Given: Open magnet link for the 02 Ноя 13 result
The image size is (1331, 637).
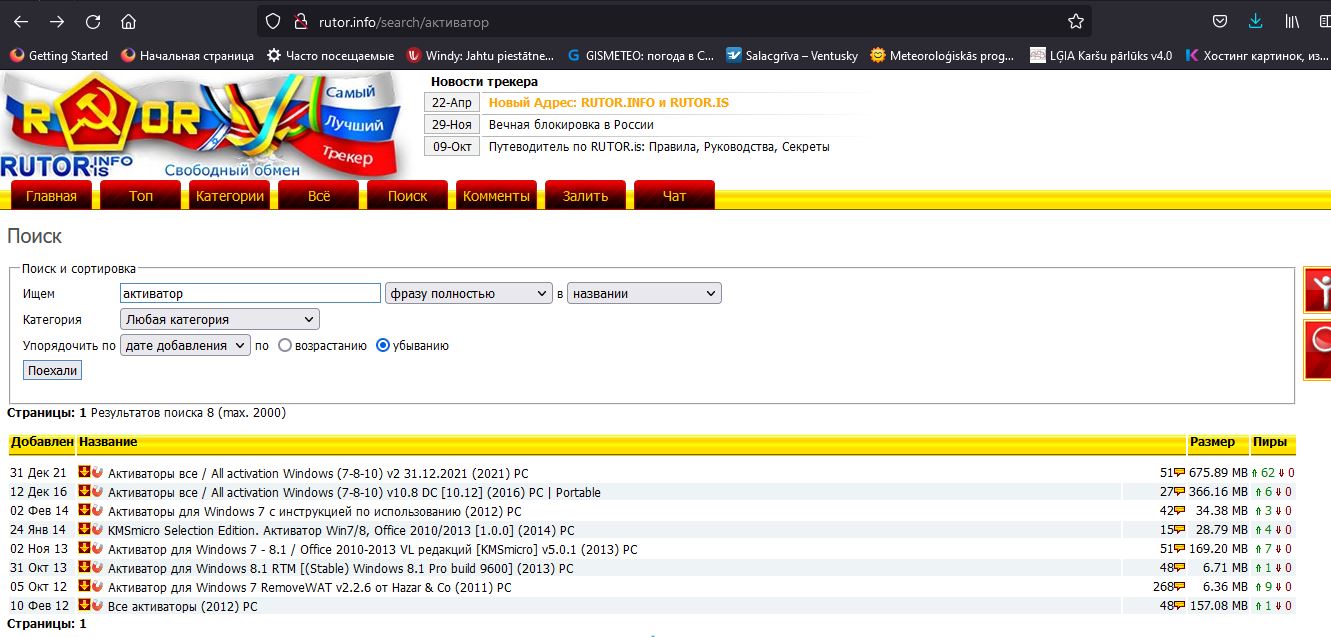Looking at the screenshot, I should (x=97, y=548).
